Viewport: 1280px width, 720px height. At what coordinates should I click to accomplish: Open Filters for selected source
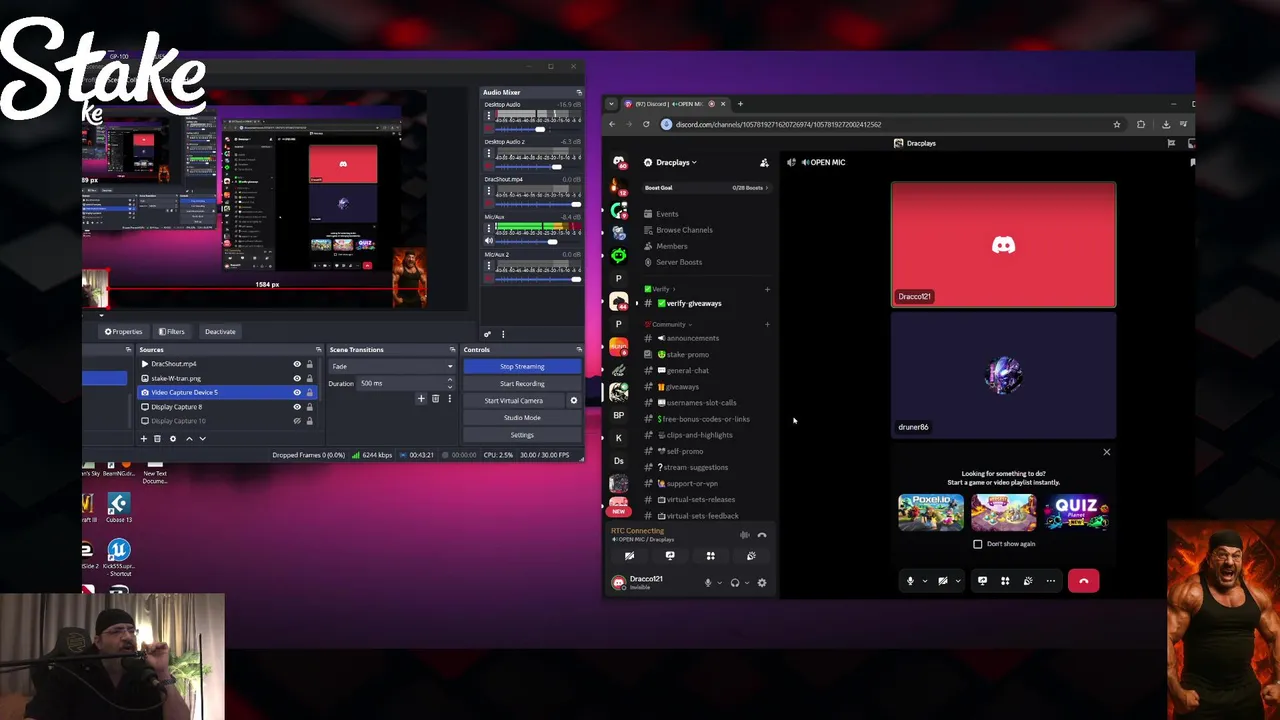point(173,332)
